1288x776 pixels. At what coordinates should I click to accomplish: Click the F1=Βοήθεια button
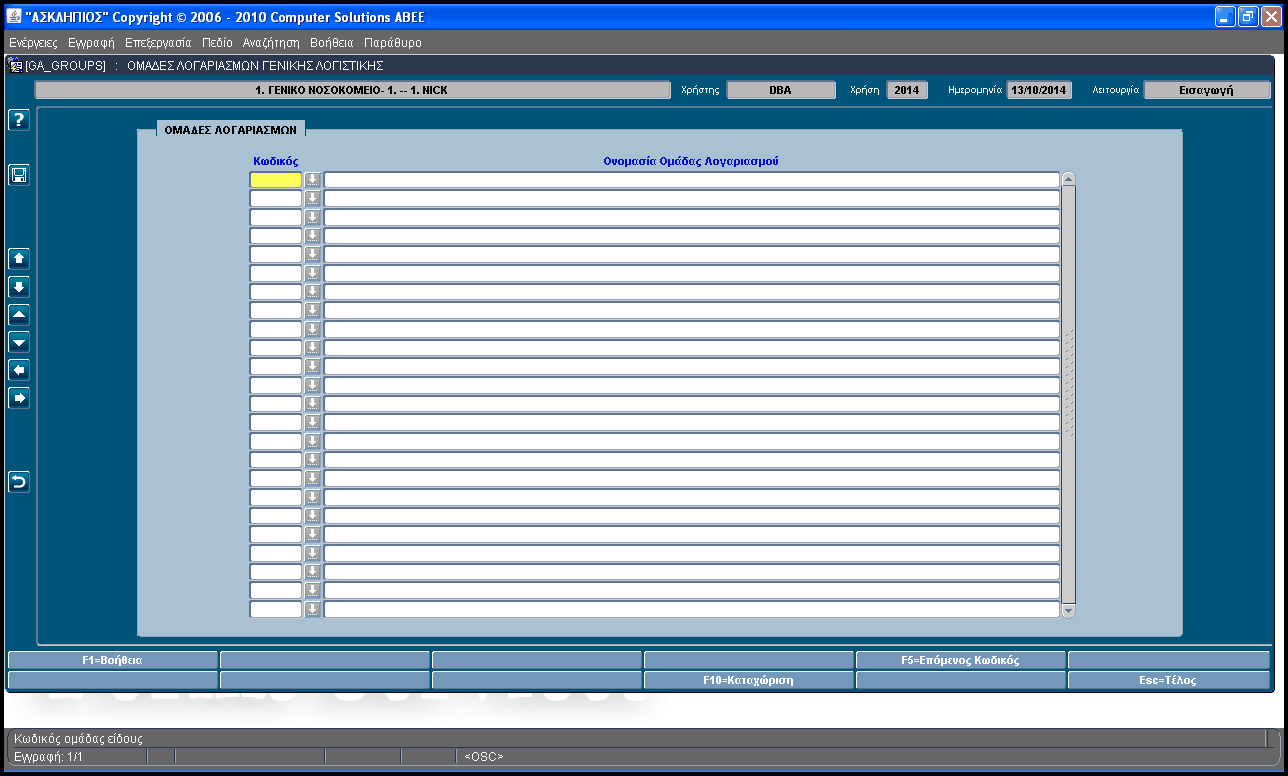point(112,660)
